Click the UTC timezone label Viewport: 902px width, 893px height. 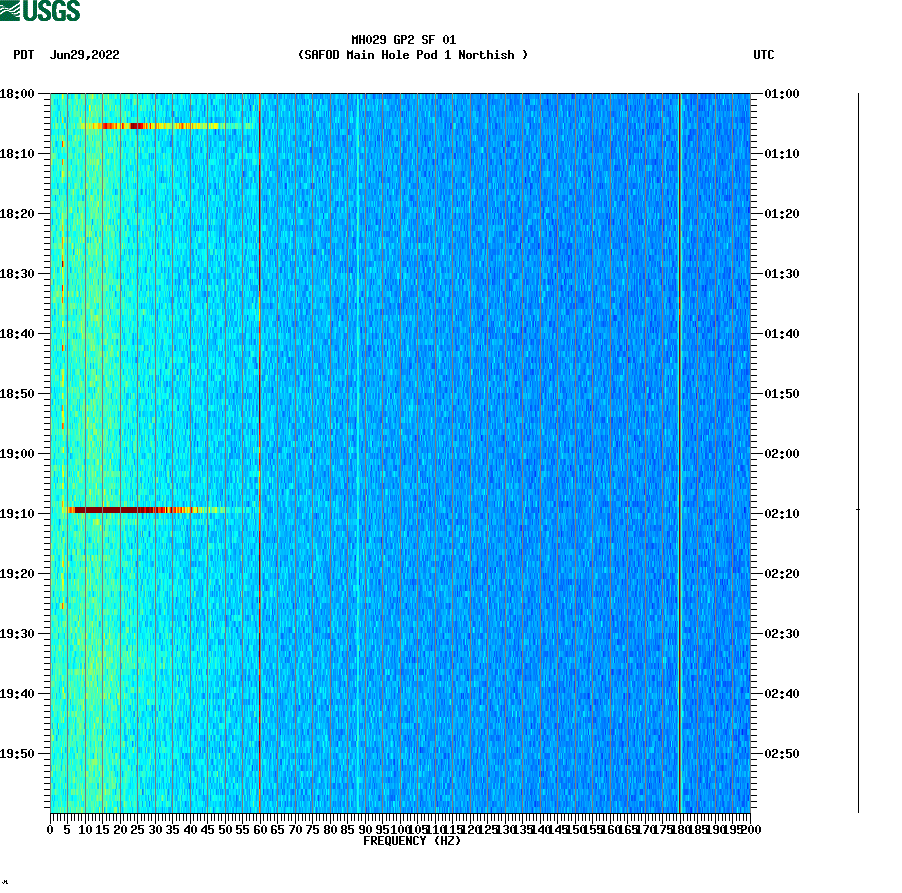click(765, 56)
